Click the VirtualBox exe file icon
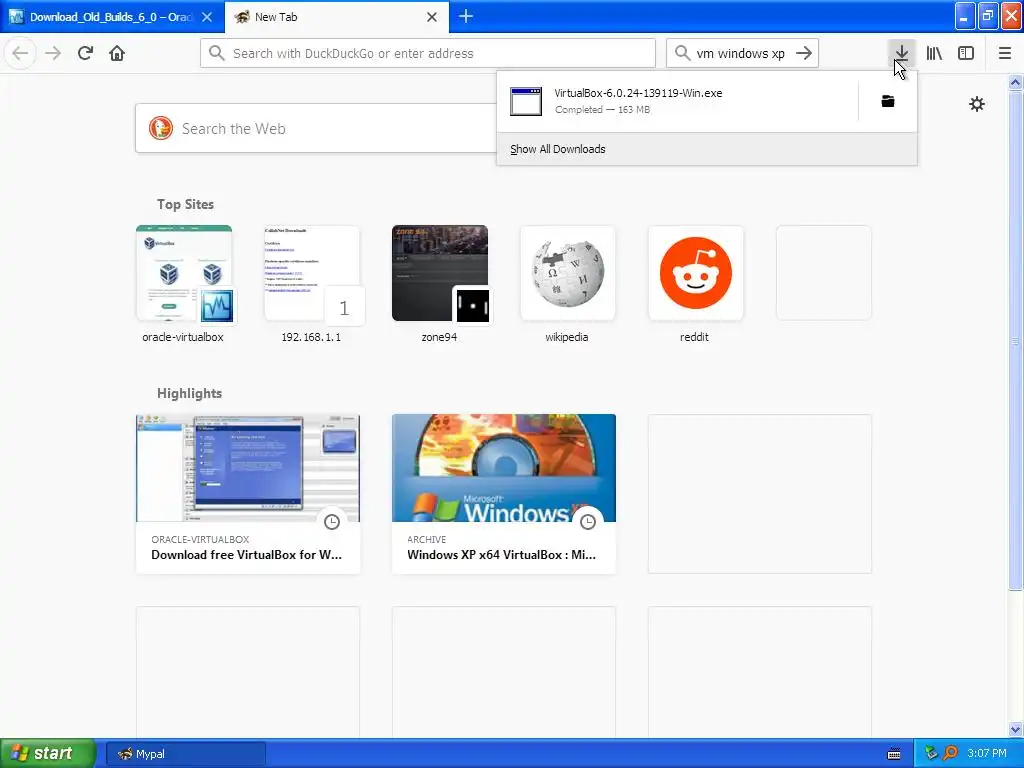1024x768 pixels. (x=526, y=101)
